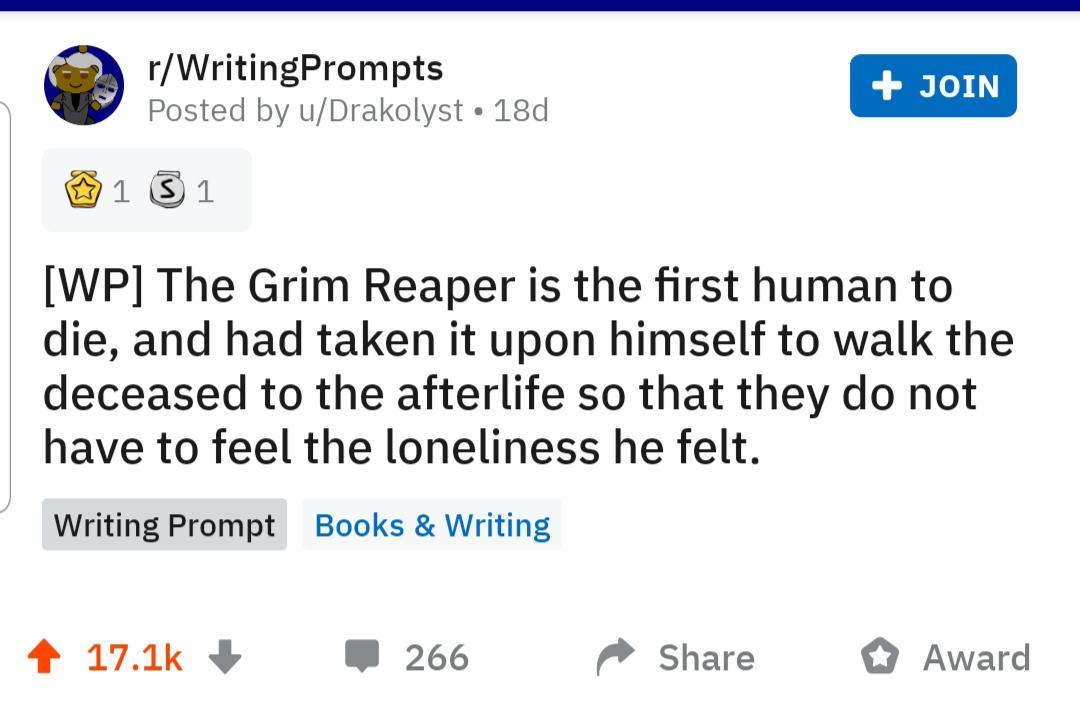View the silver award badge

click(167, 190)
